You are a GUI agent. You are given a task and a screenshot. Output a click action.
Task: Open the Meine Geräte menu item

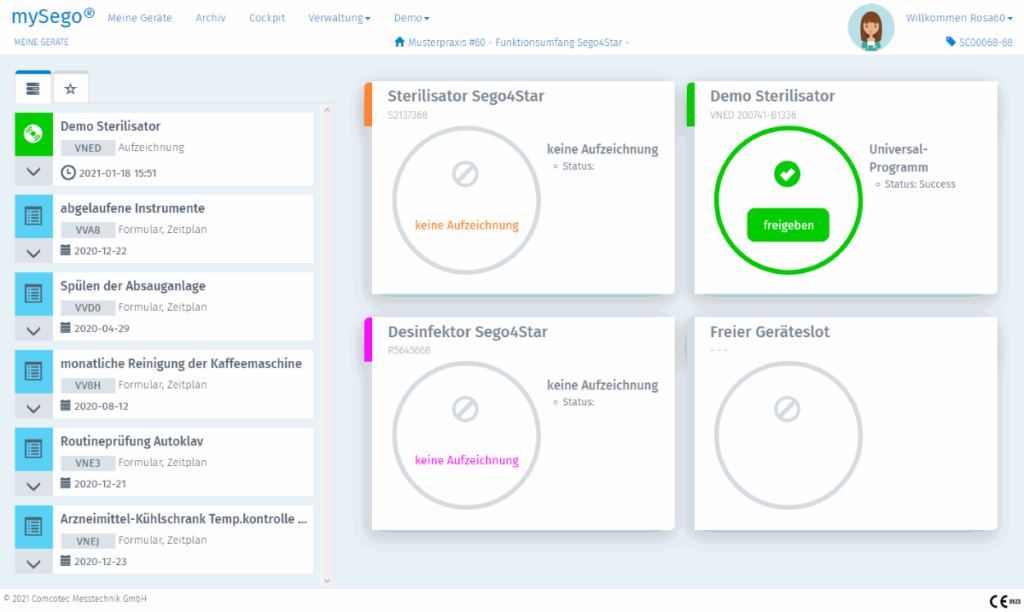(140, 18)
